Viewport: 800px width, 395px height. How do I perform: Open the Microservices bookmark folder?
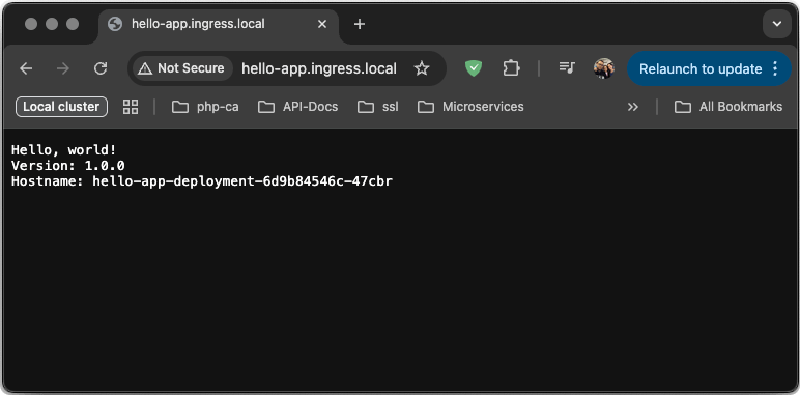pyautogui.click(x=470, y=107)
